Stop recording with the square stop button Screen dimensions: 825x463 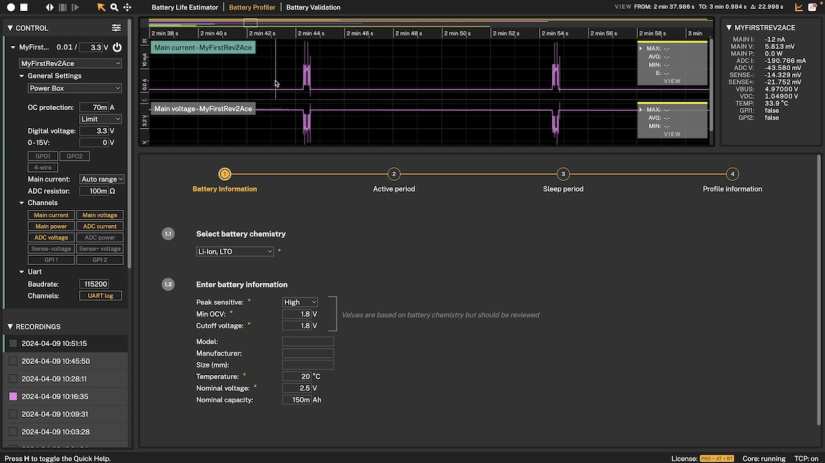(x=24, y=7)
